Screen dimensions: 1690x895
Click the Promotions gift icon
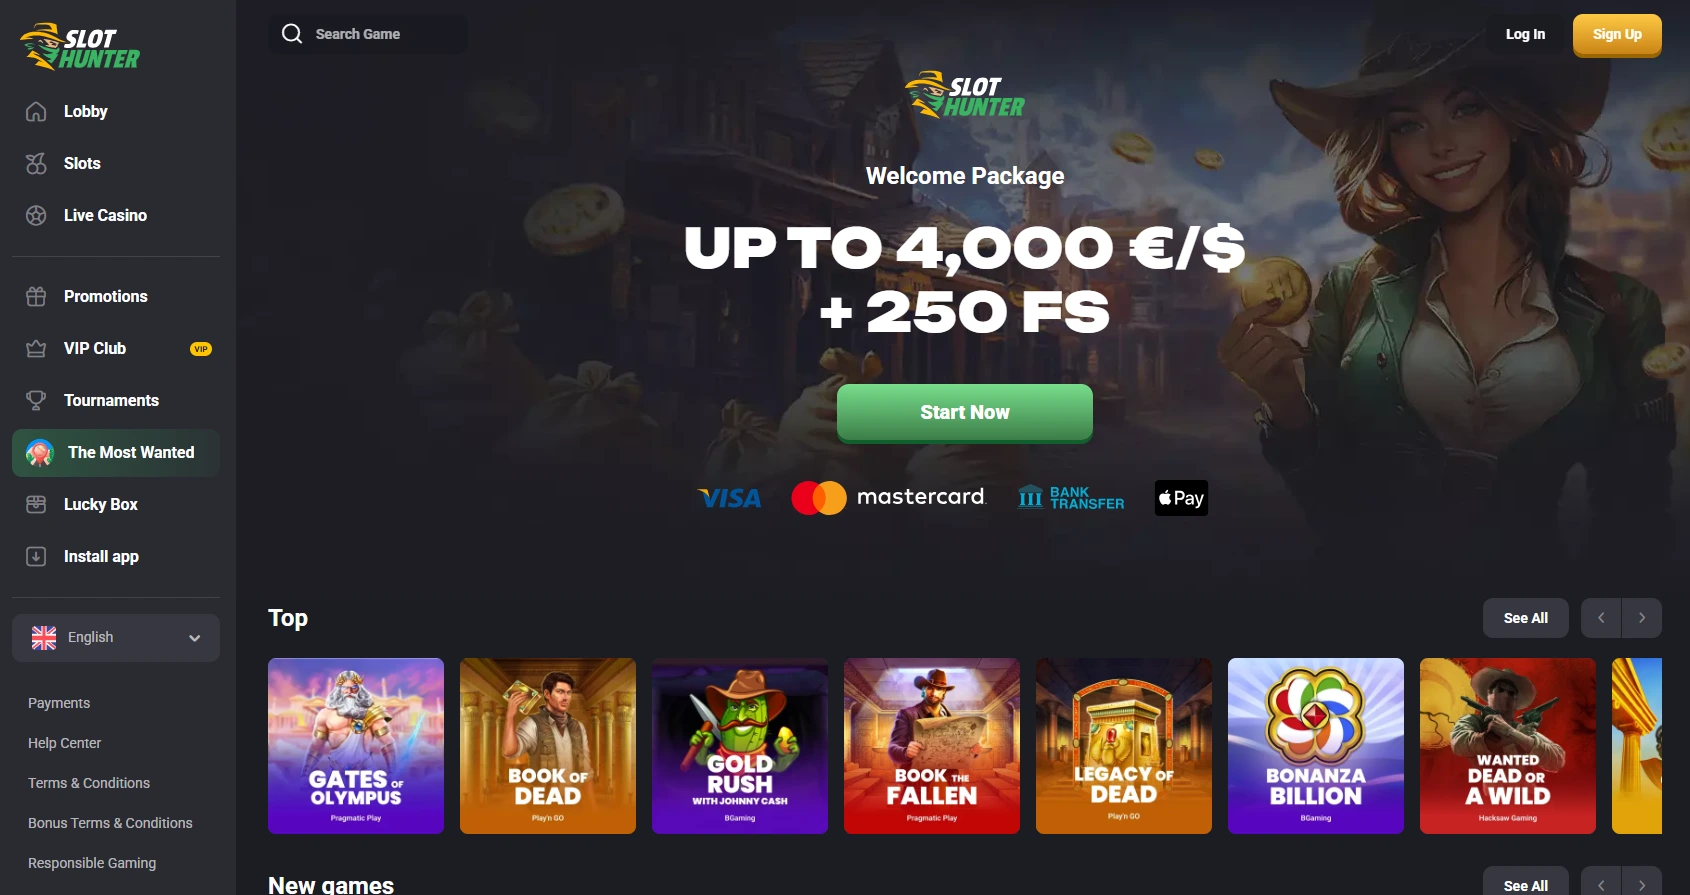(36, 297)
